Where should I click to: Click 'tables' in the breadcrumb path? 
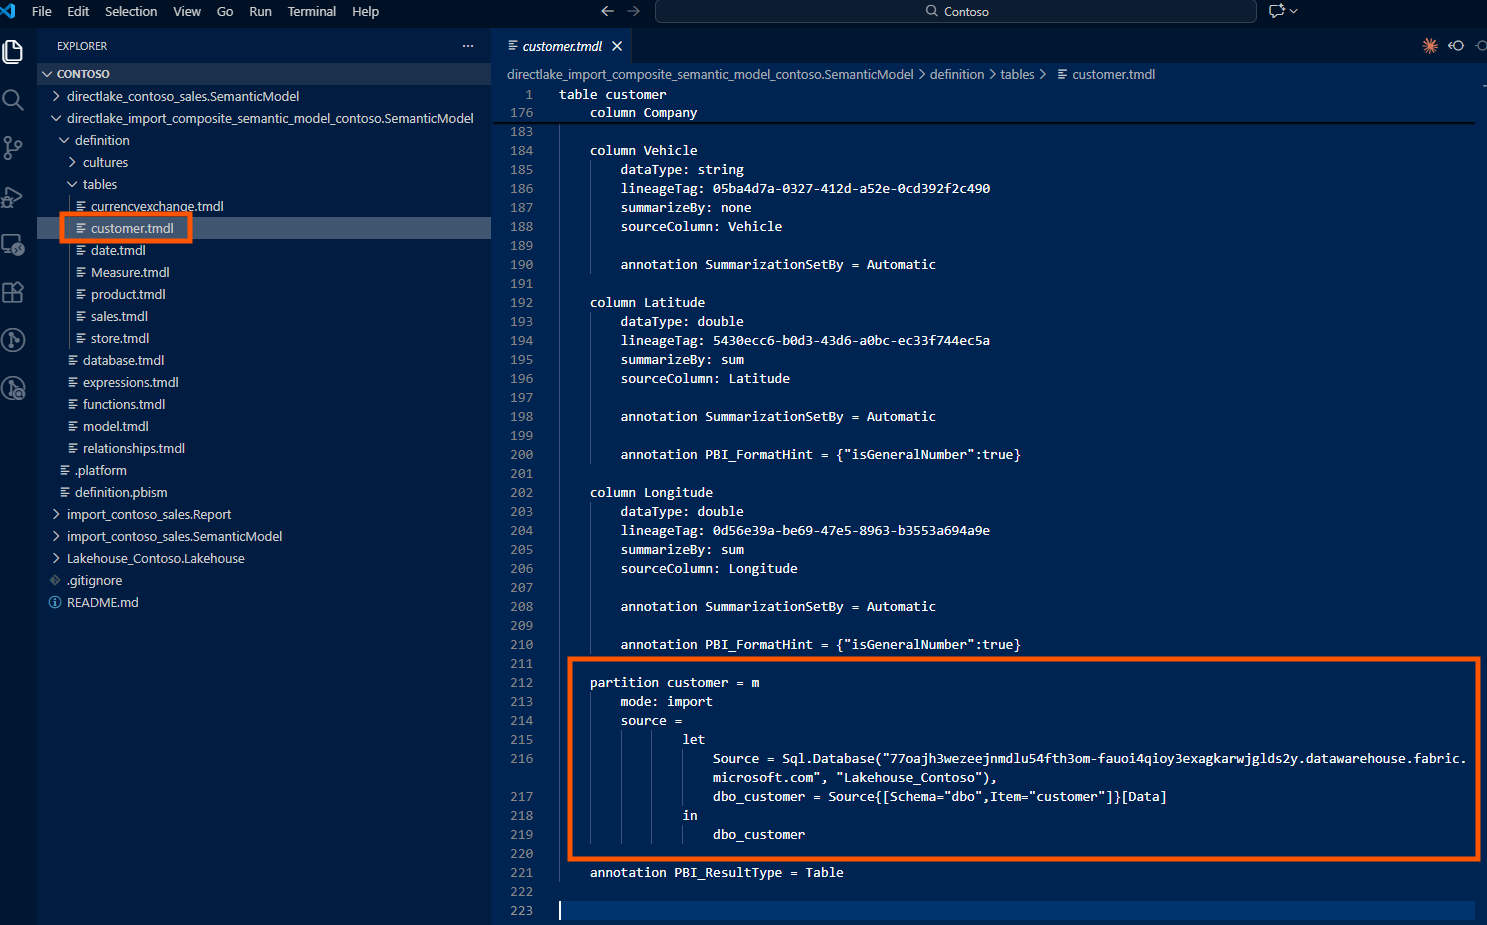pyautogui.click(x=1017, y=74)
